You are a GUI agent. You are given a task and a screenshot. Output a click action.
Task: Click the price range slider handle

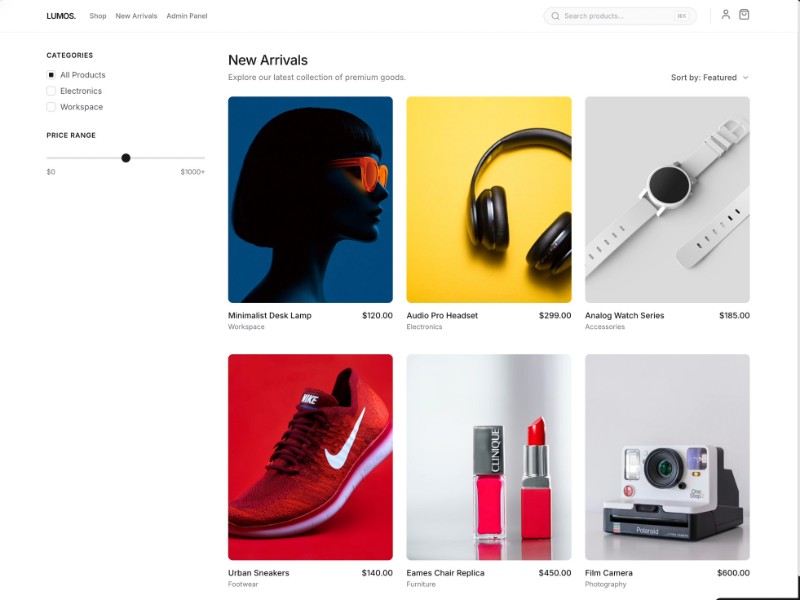126,158
